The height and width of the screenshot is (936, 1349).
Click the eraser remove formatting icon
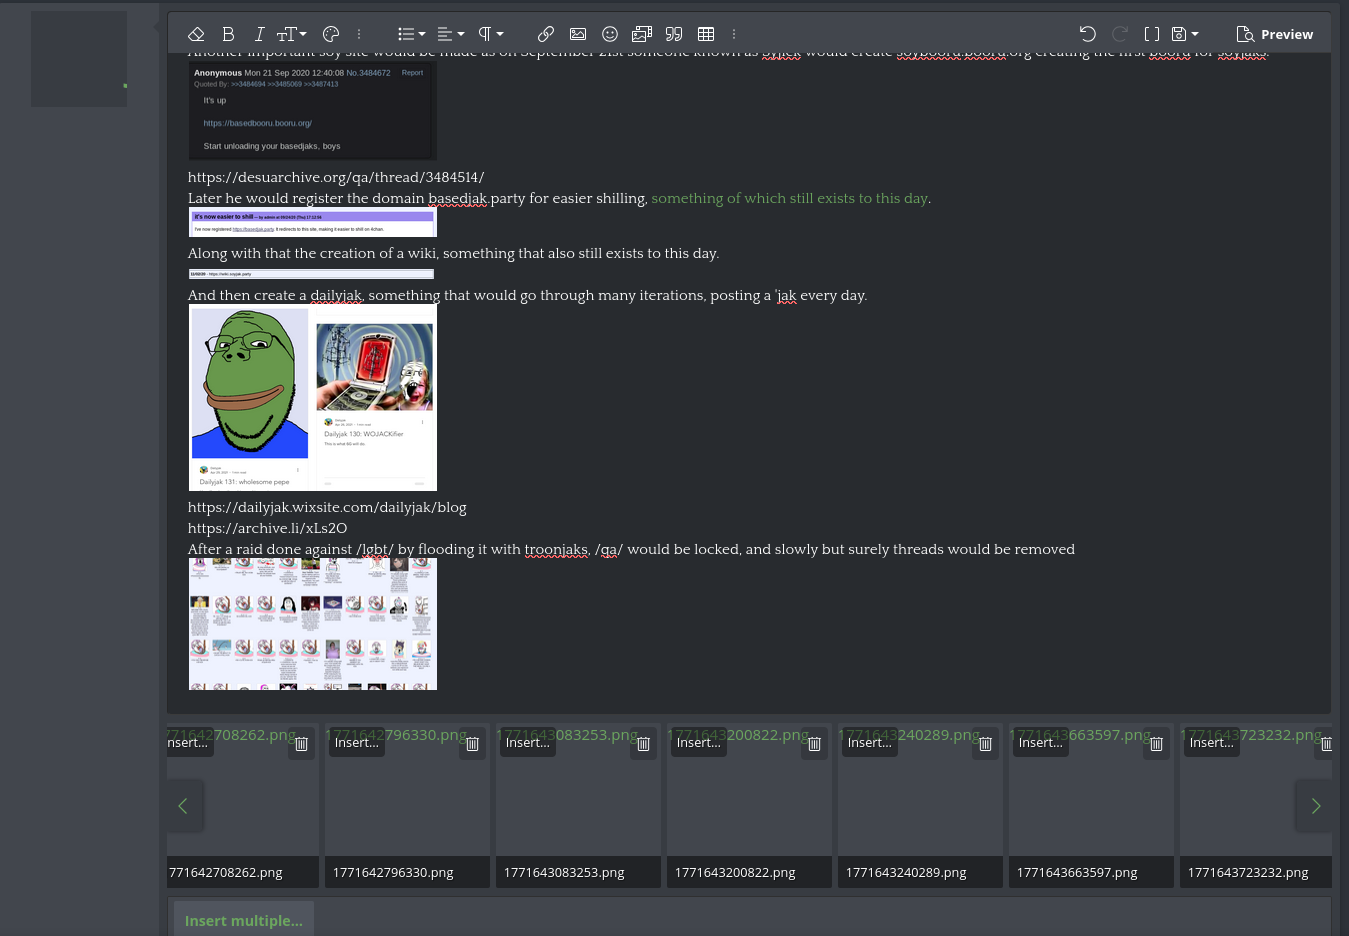(196, 34)
